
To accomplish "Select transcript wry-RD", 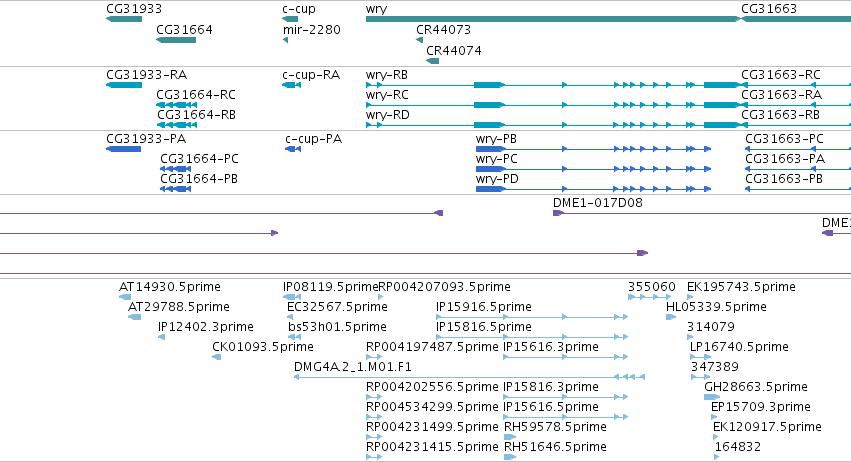I will coord(388,115).
